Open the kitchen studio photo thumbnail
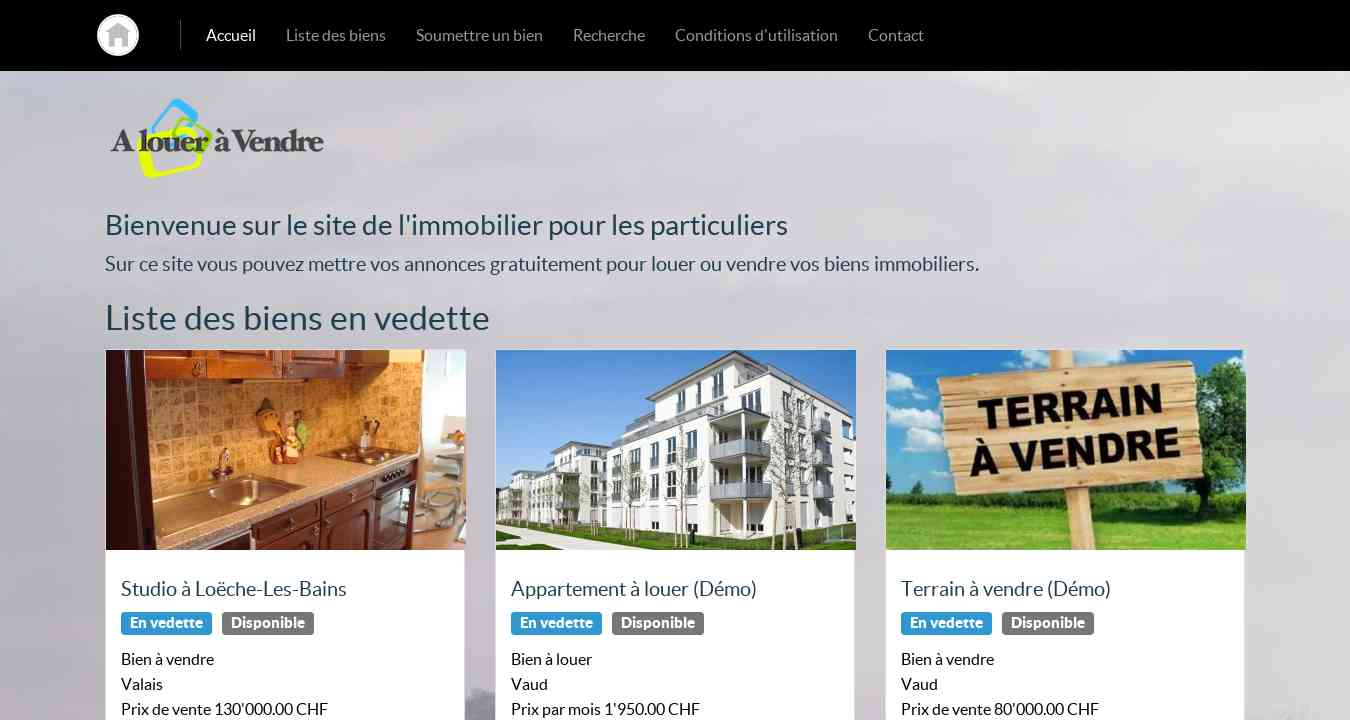The image size is (1350, 720). coord(286,450)
